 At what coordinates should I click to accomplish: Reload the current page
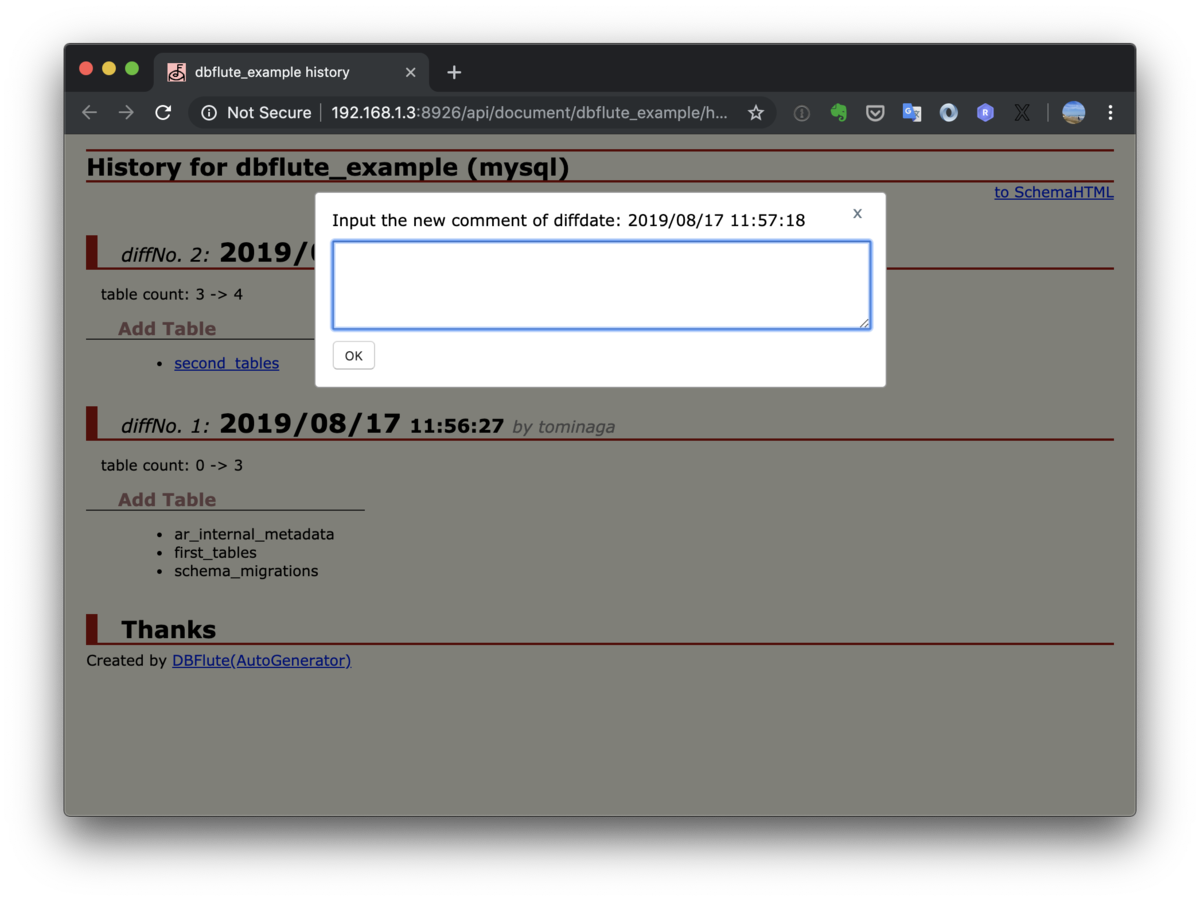(x=163, y=112)
